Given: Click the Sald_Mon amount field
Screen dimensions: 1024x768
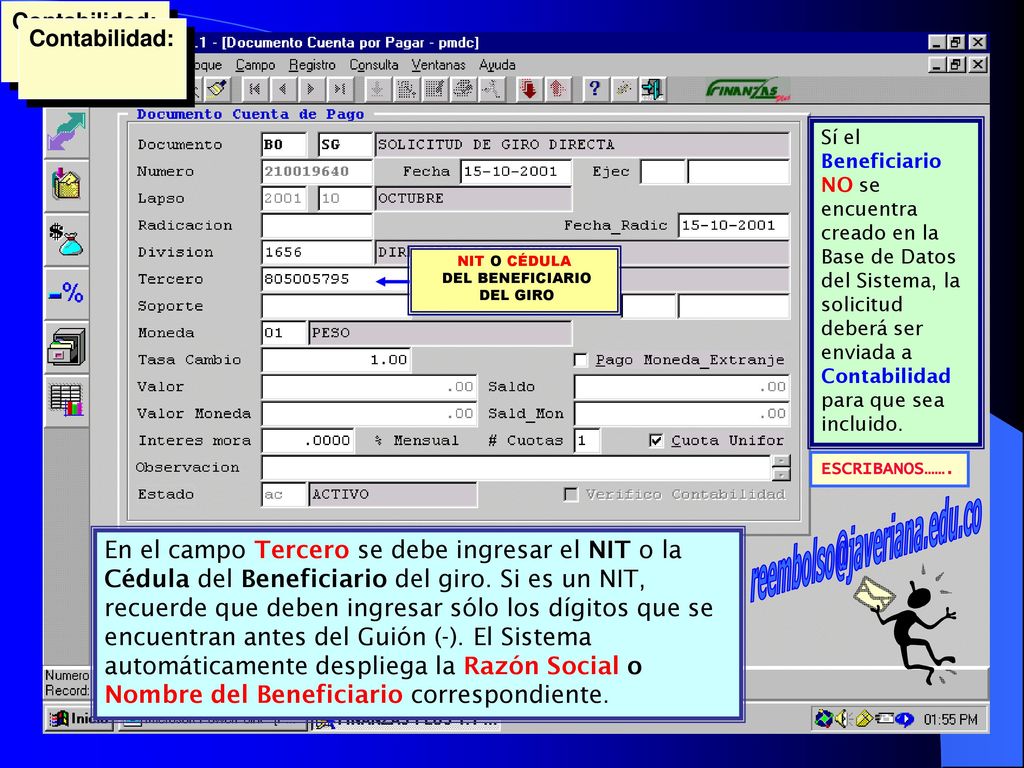Looking at the screenshot, I should [x=682, y=413].
